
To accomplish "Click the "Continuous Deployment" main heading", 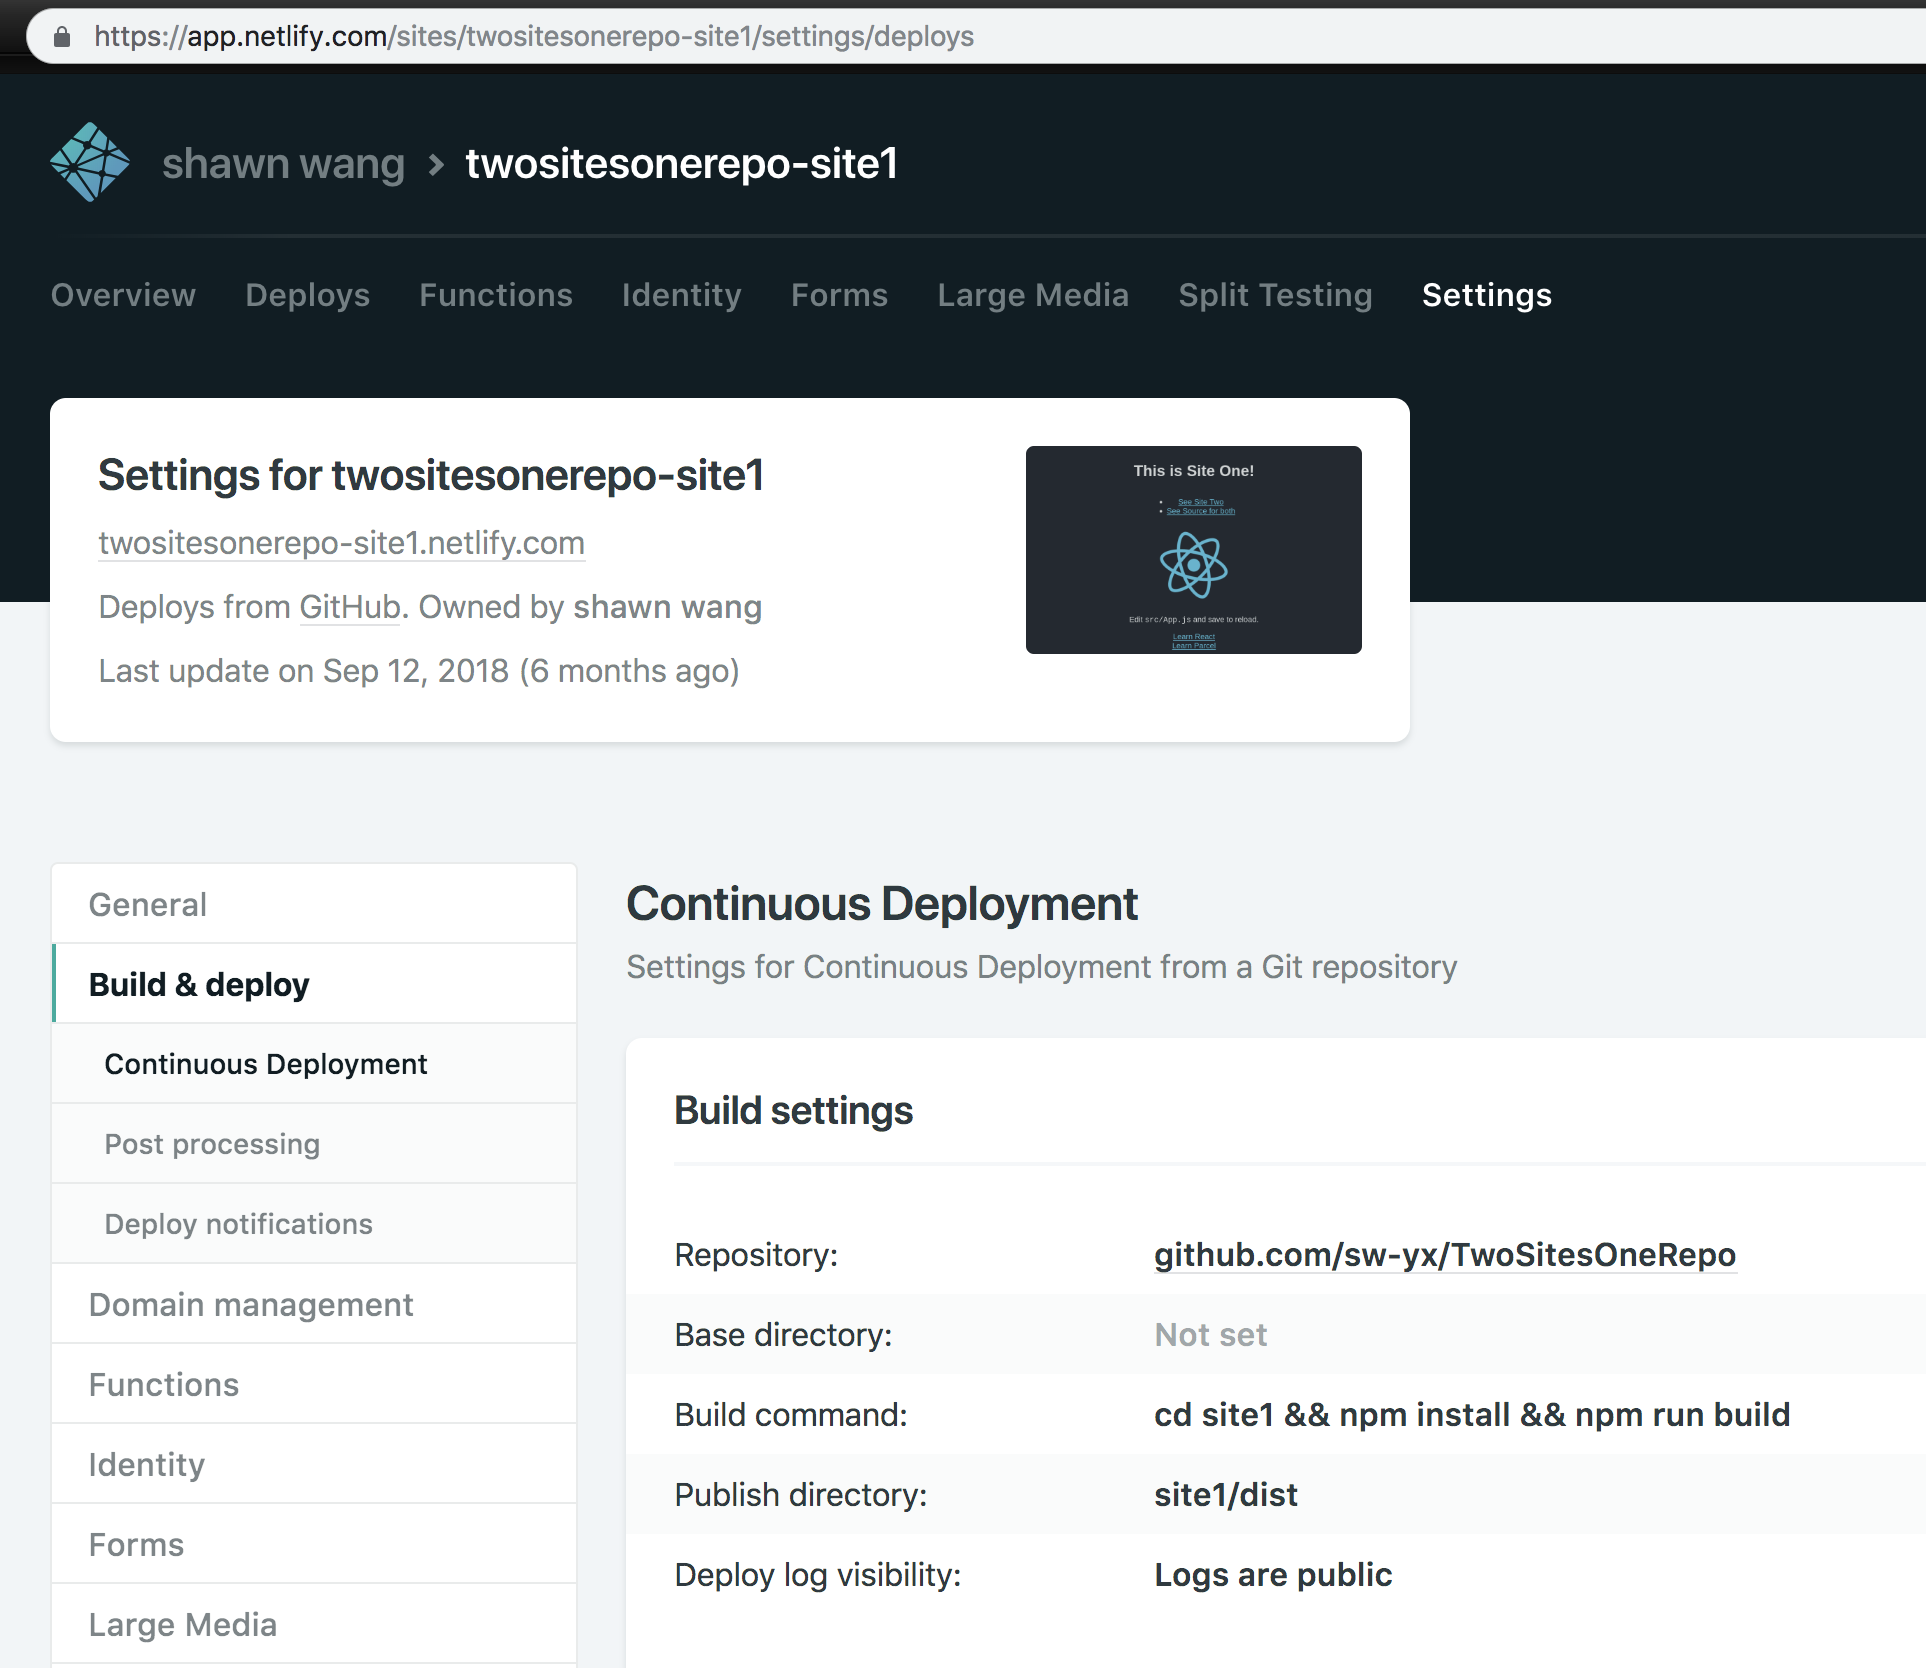I will [882, 904].
